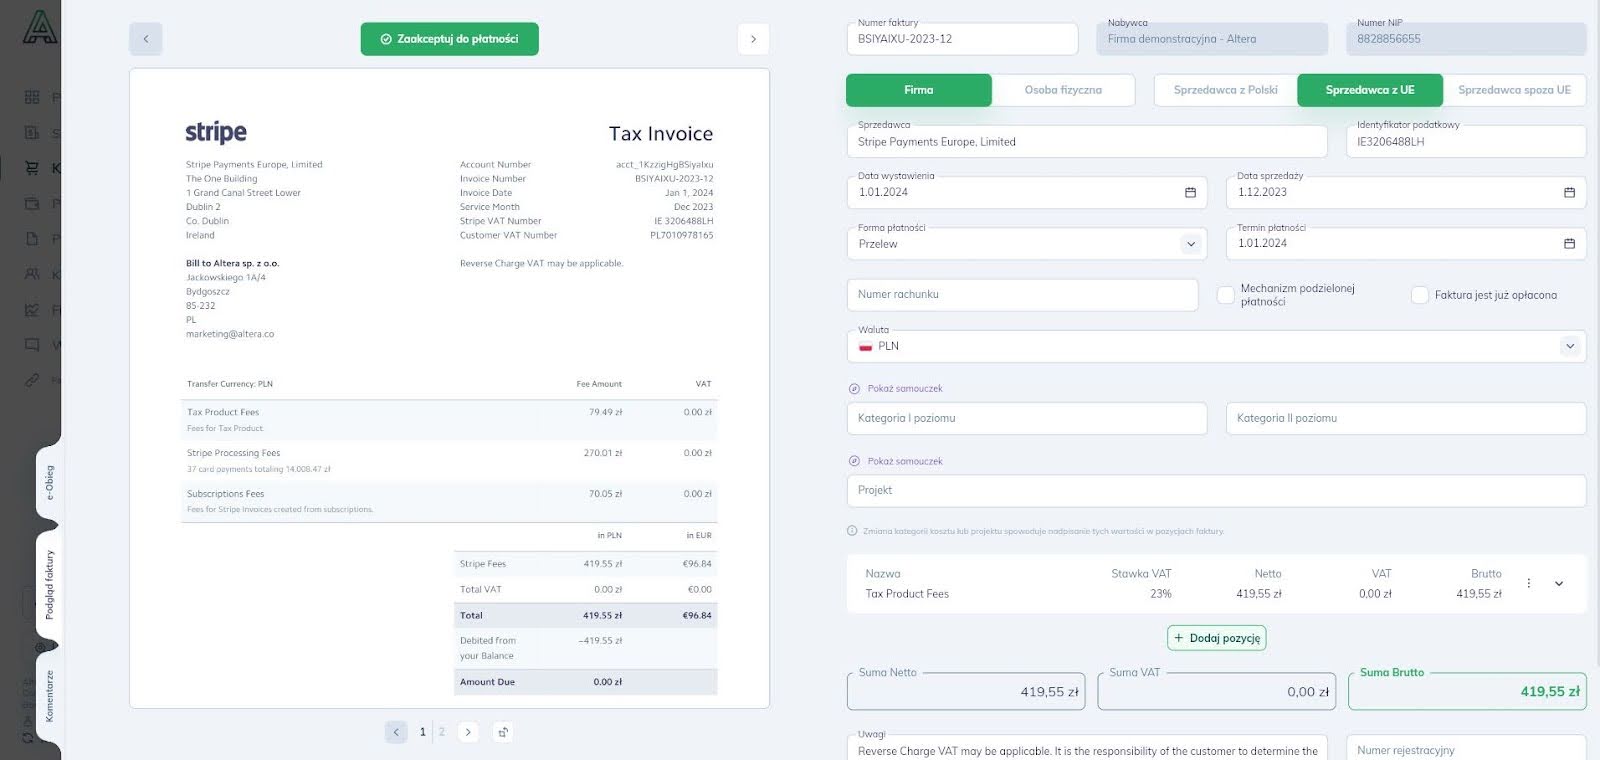Click the Sprzedawca name field

[x=1086, y=142]
